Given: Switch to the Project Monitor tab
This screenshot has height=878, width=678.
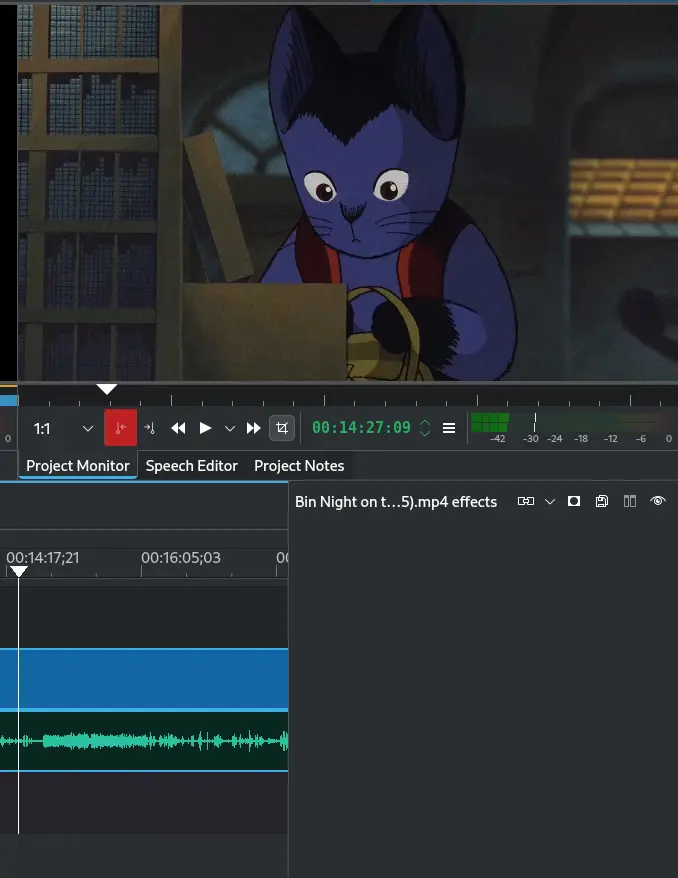Looking at the screenshot, I should coord(78,466).
